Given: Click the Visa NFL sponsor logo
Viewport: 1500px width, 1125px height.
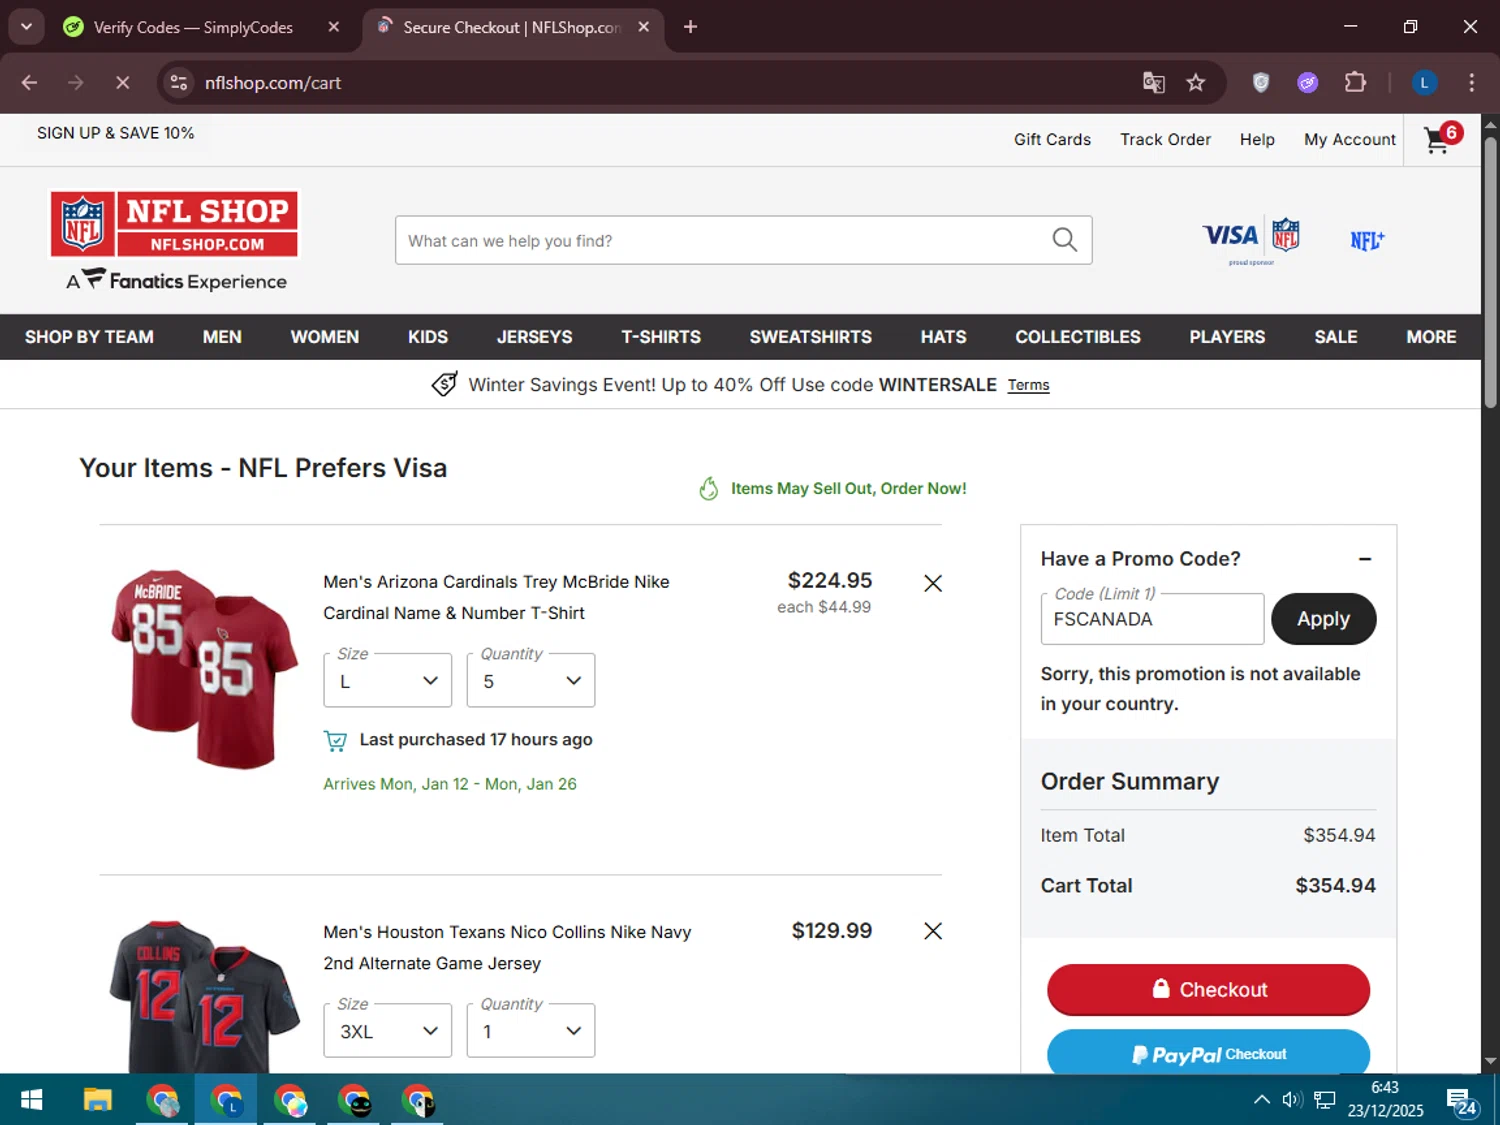Looking at the screenshot, I should coord(1251,239).
